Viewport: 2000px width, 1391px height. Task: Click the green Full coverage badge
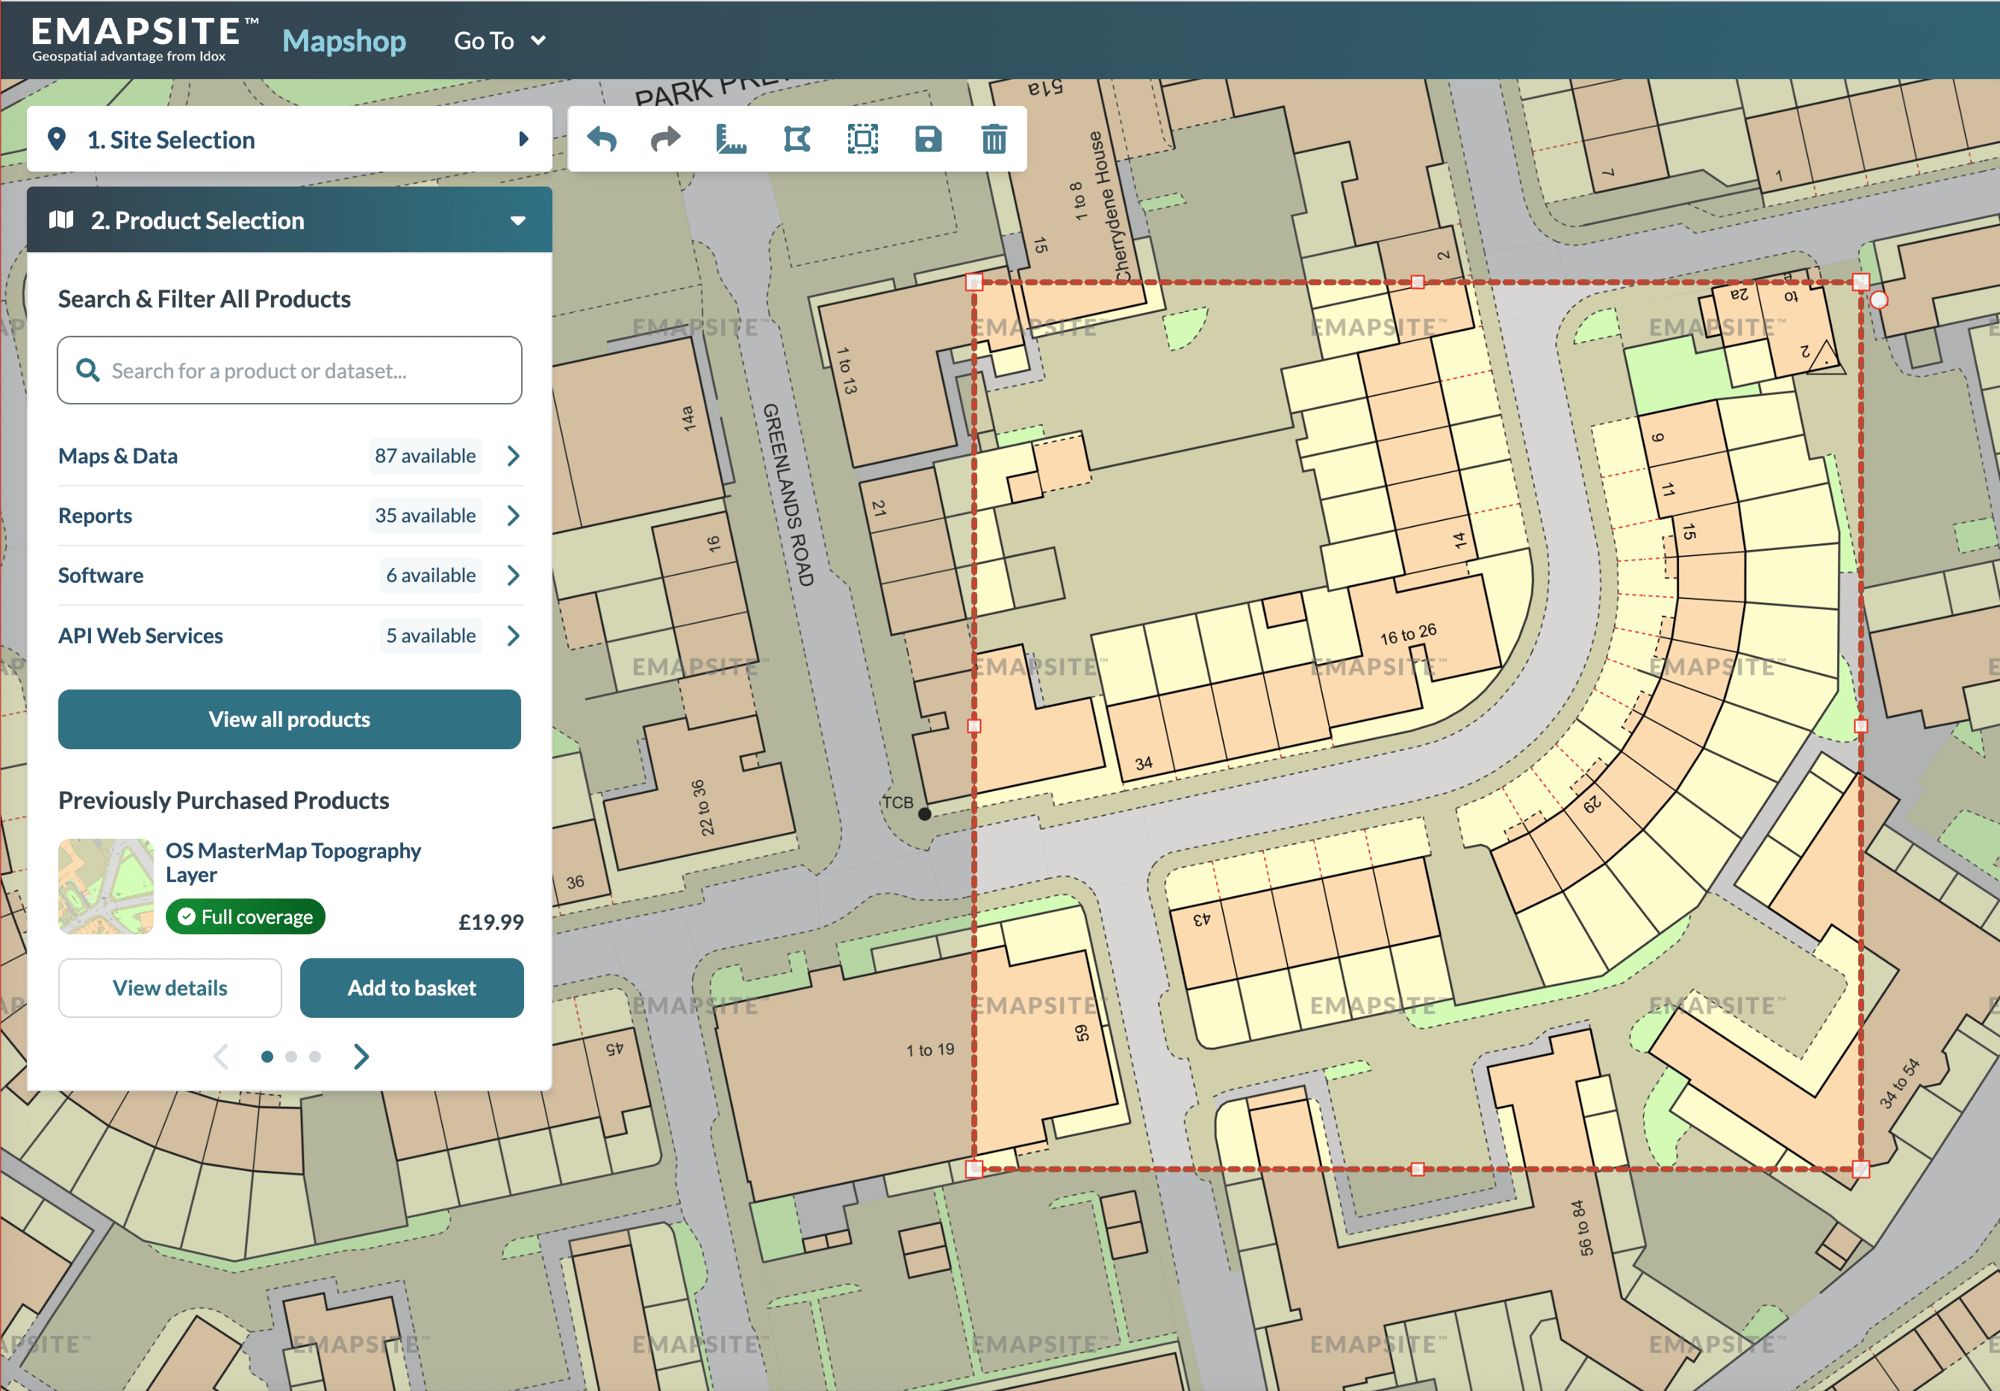point(245,917)
